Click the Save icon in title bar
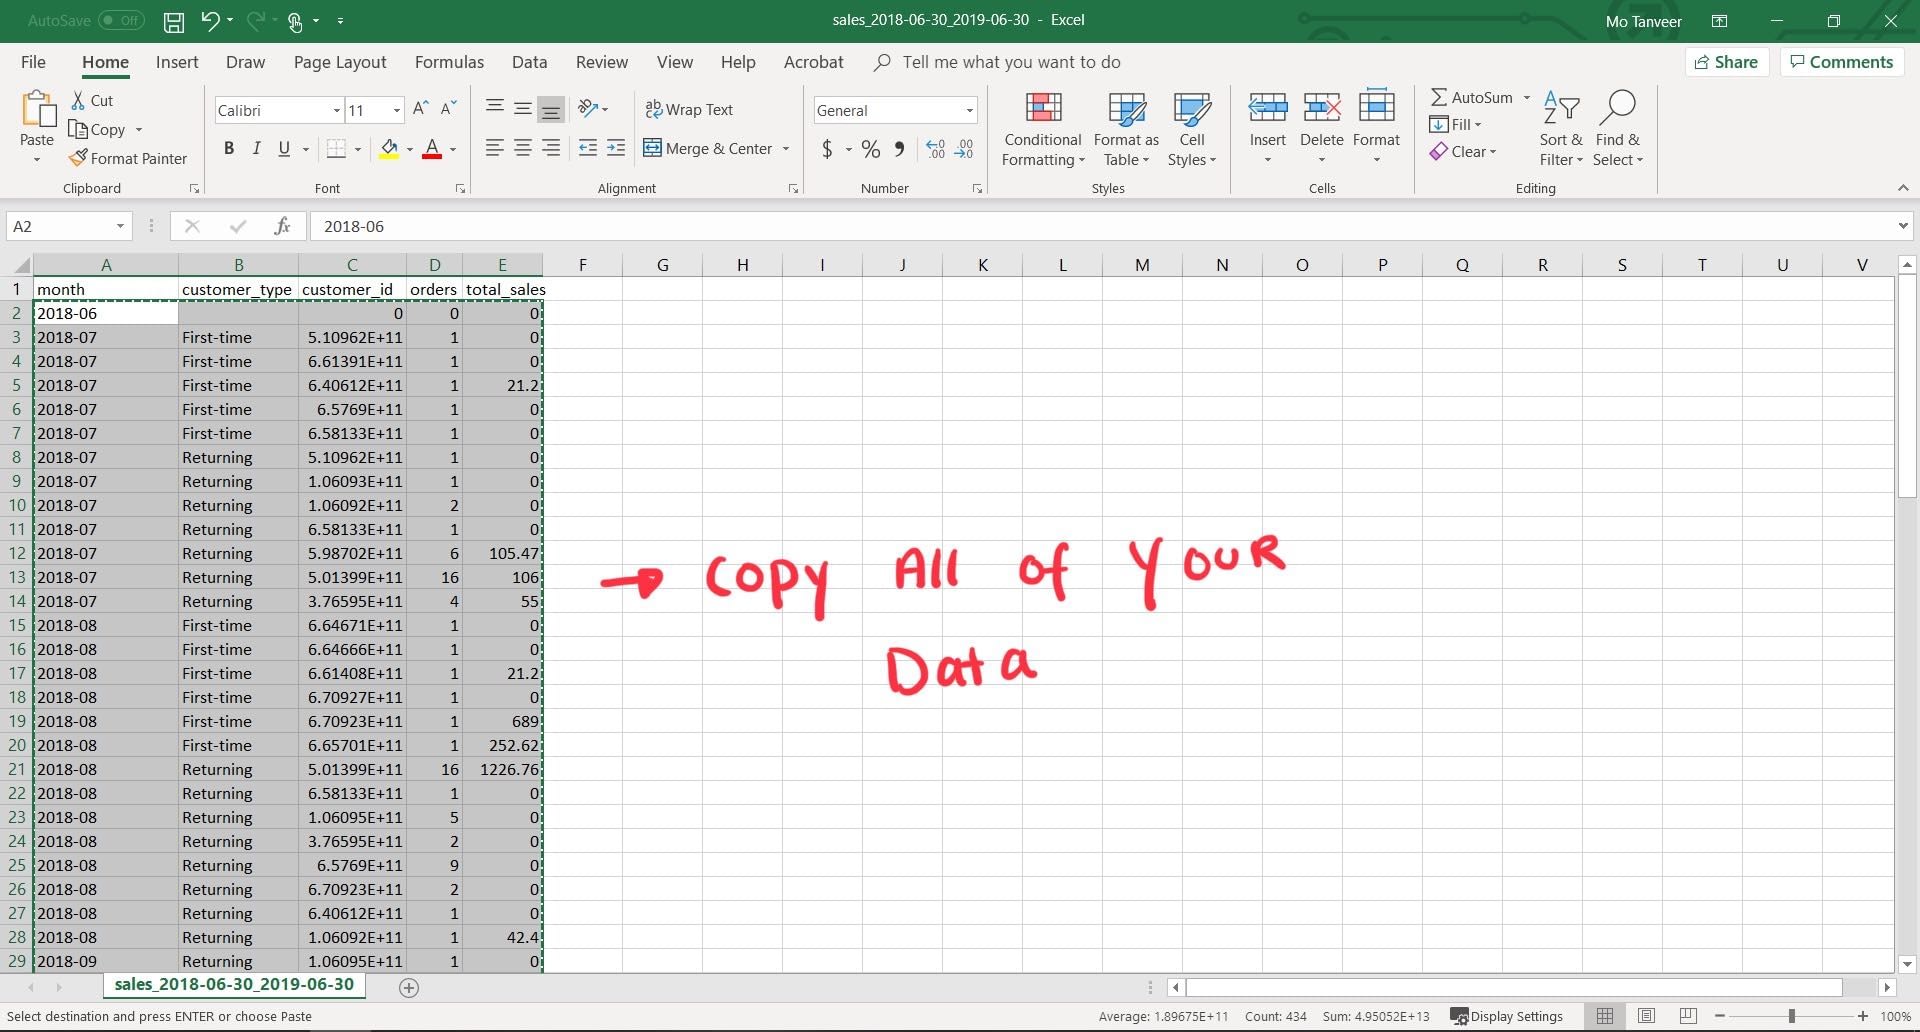The width and height of the screenshot is (1920, 1032). (x=173, y=20)
